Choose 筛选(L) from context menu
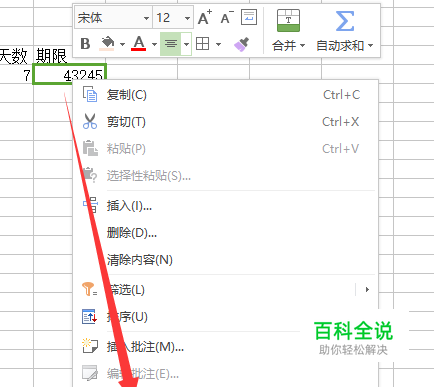This screenshot has width=434, height=387. (x=226, y=290)
